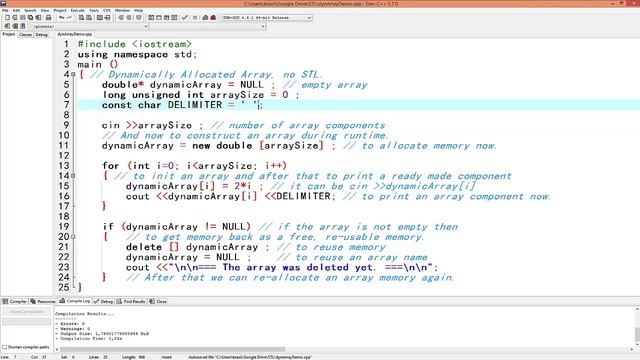Start debugging with the checkmark icon
Image resolution: width=640 pixels, height=360 pixels.
point(185,18)
